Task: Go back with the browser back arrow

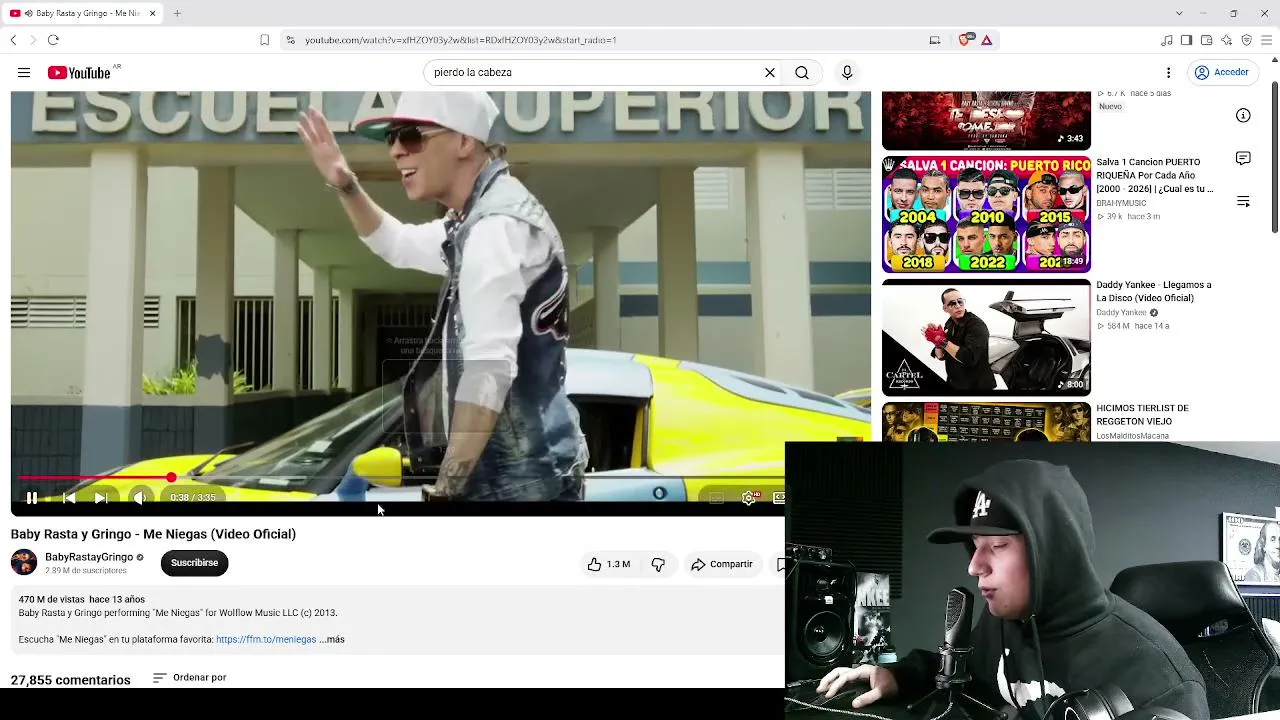Action: click(x=13, y=40)
